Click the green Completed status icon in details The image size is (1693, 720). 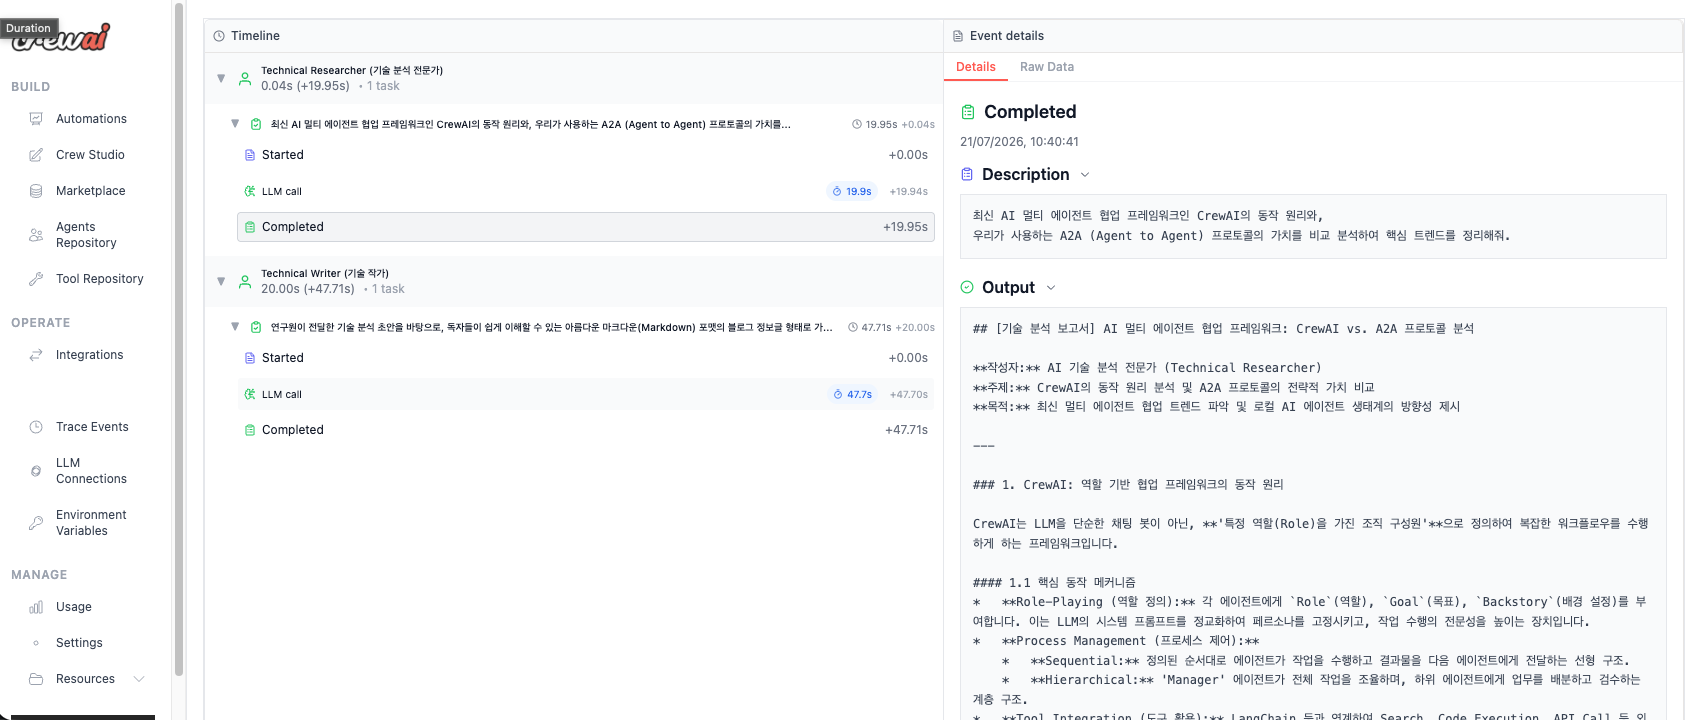pyautogui.click(x=968, y=112)
